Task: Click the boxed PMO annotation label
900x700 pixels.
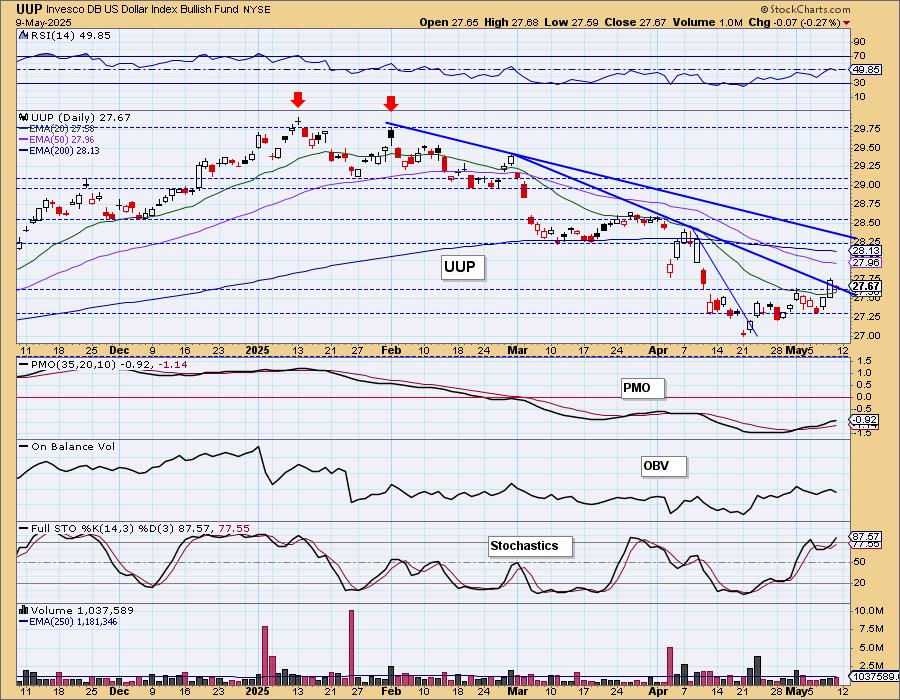Action: [642, 388]
